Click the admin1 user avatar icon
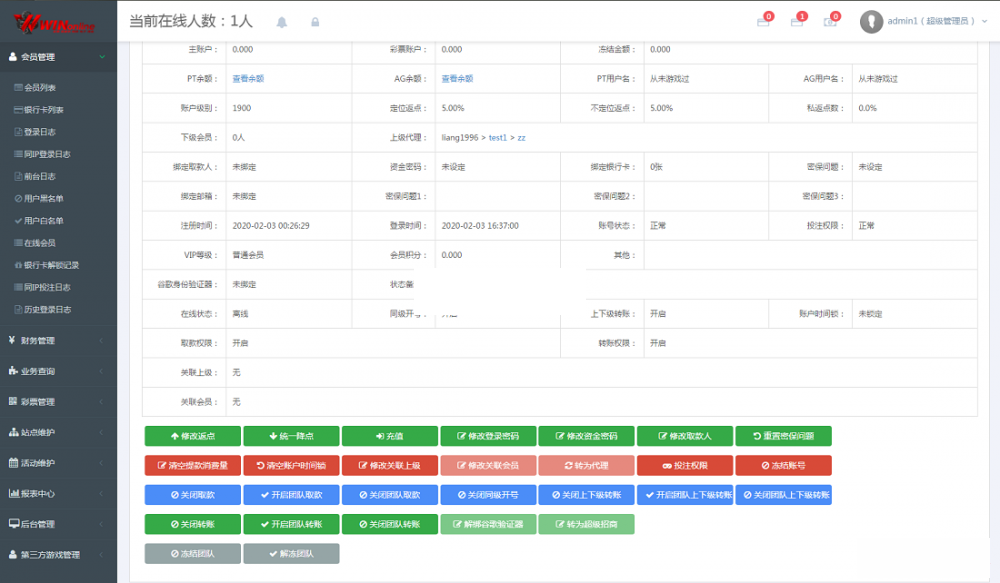This screenshot has height=583, width=1000. coord(872,21)
